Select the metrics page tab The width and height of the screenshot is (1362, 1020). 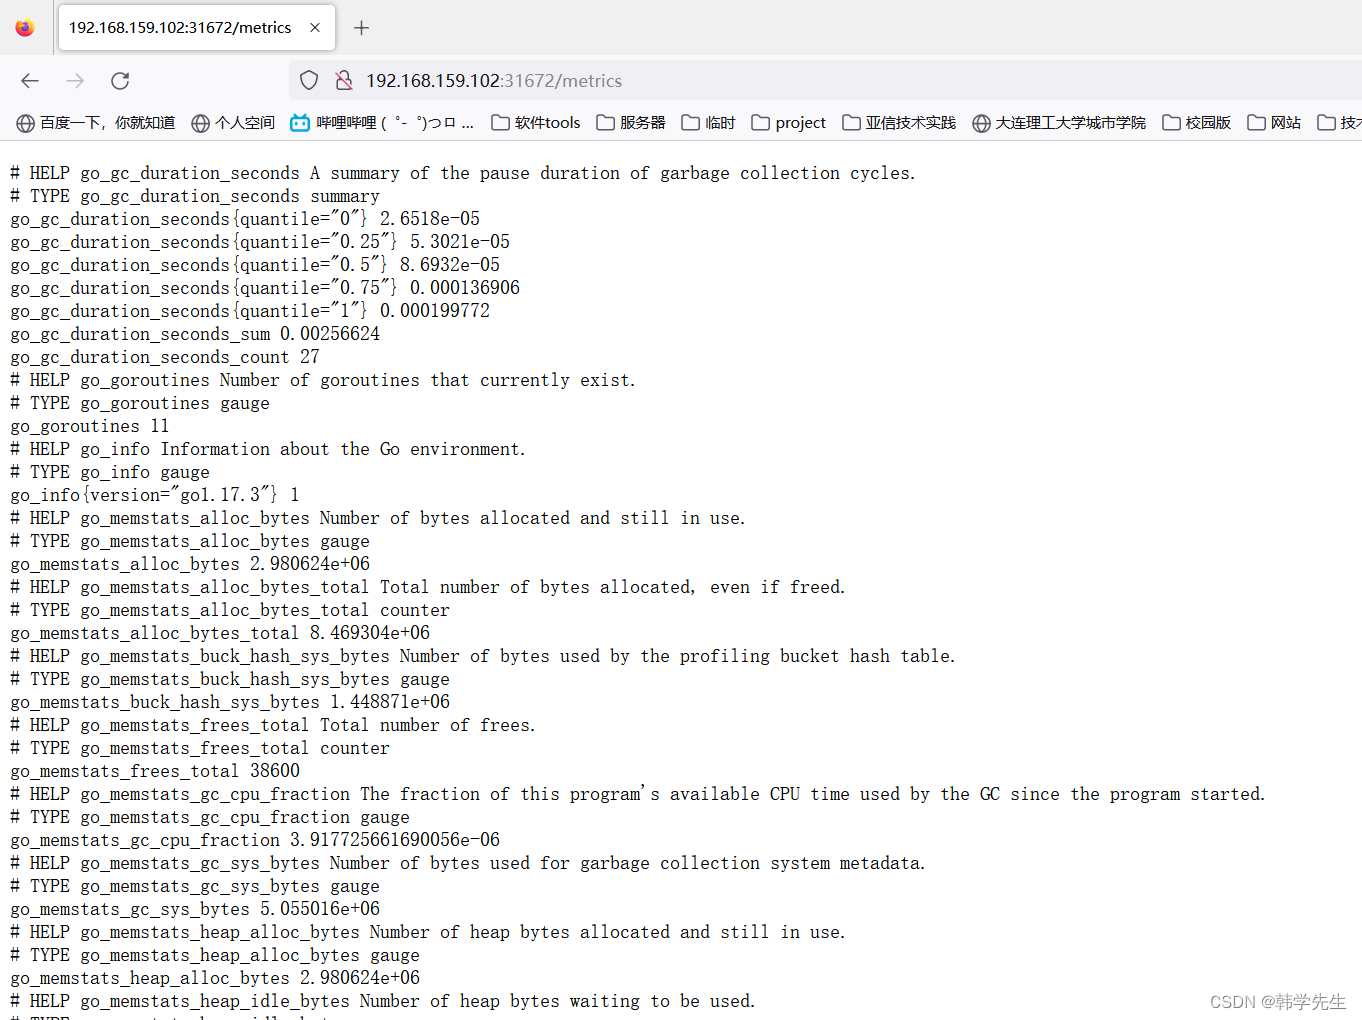click(197, 28)
